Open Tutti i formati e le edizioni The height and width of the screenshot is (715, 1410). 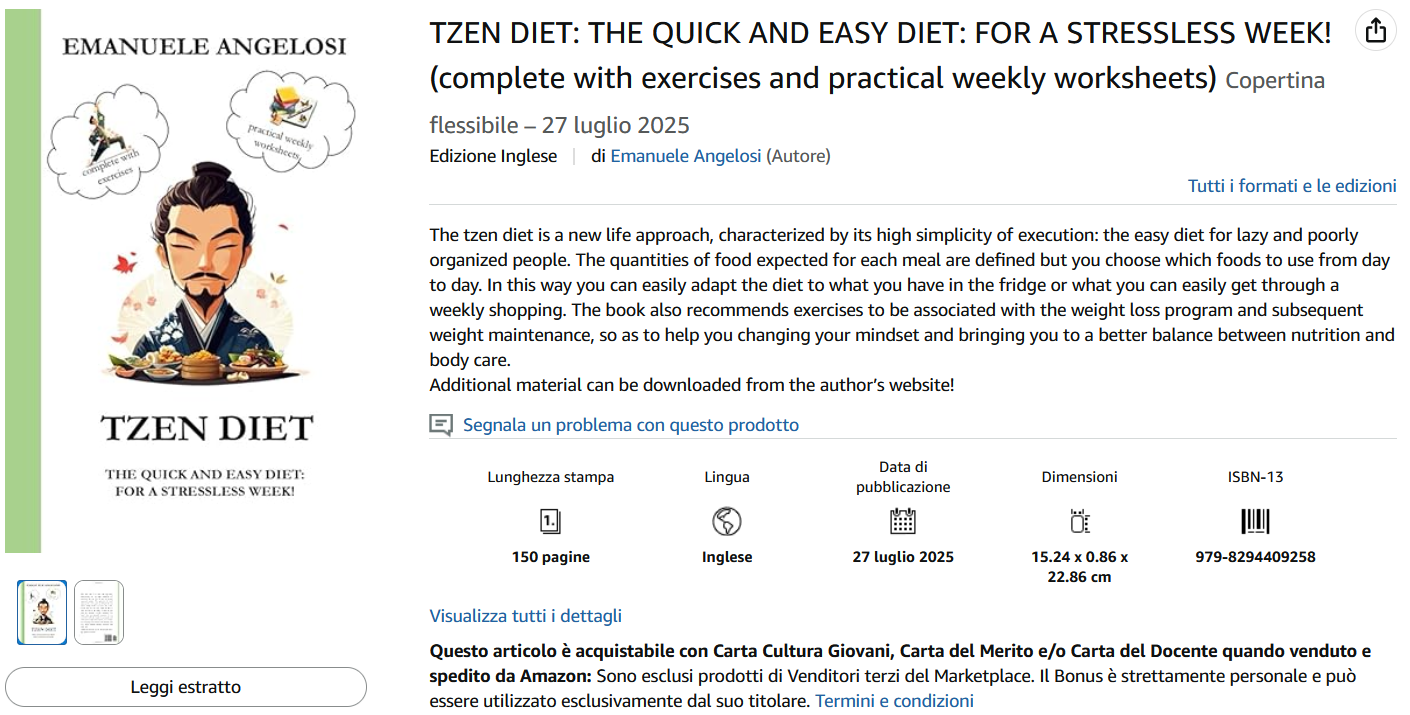(x=1292, y=186)
